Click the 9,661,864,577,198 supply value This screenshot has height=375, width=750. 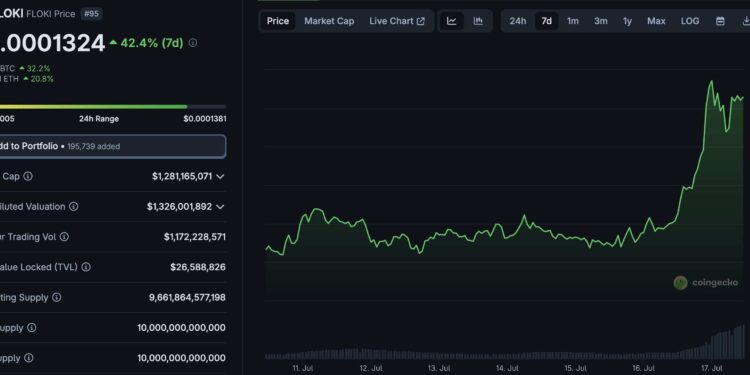tap(188, 298)
